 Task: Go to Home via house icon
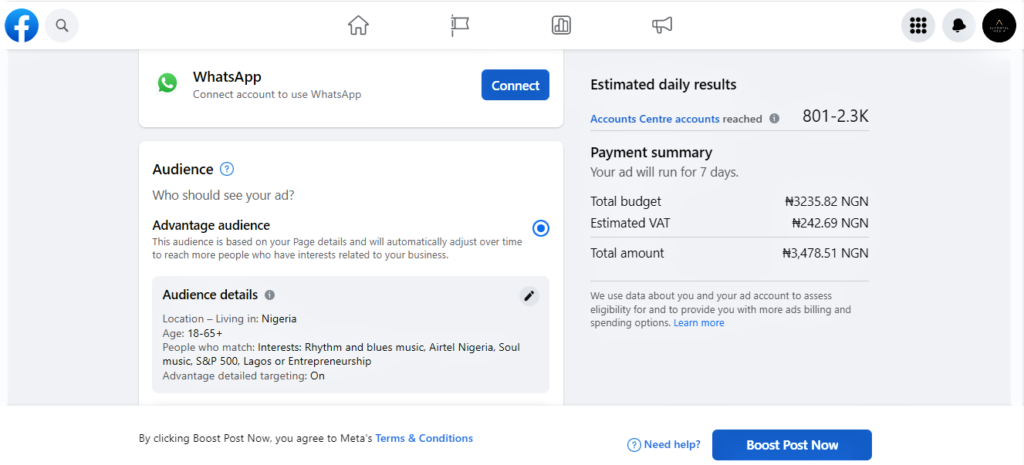(x=358, y=25)
